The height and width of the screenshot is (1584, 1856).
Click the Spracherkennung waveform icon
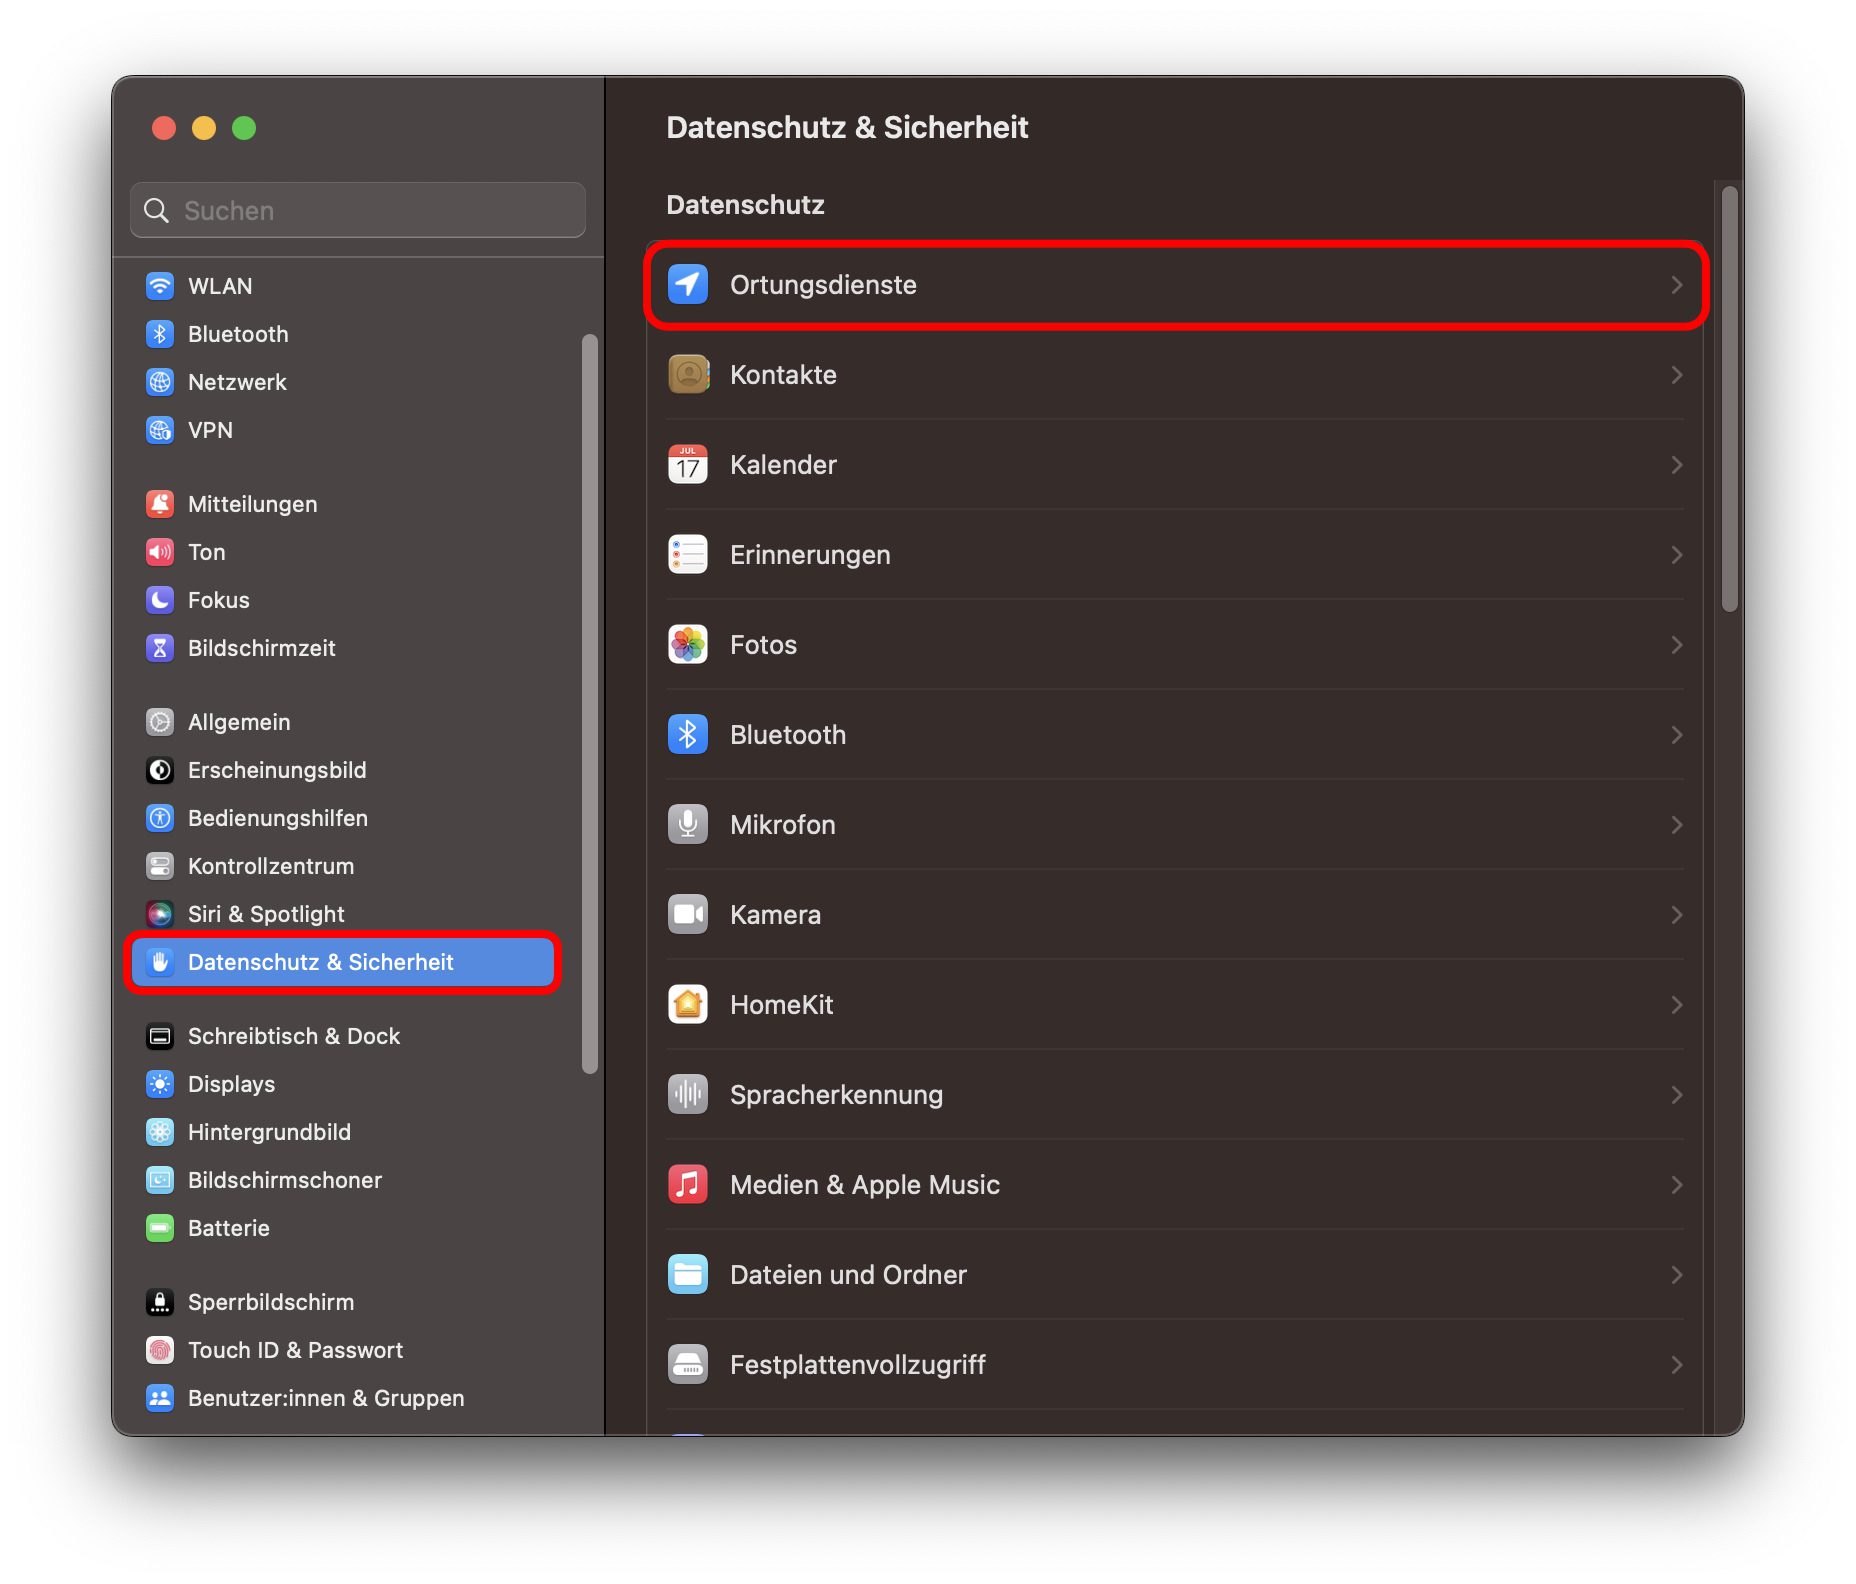tap(688, 1095)
